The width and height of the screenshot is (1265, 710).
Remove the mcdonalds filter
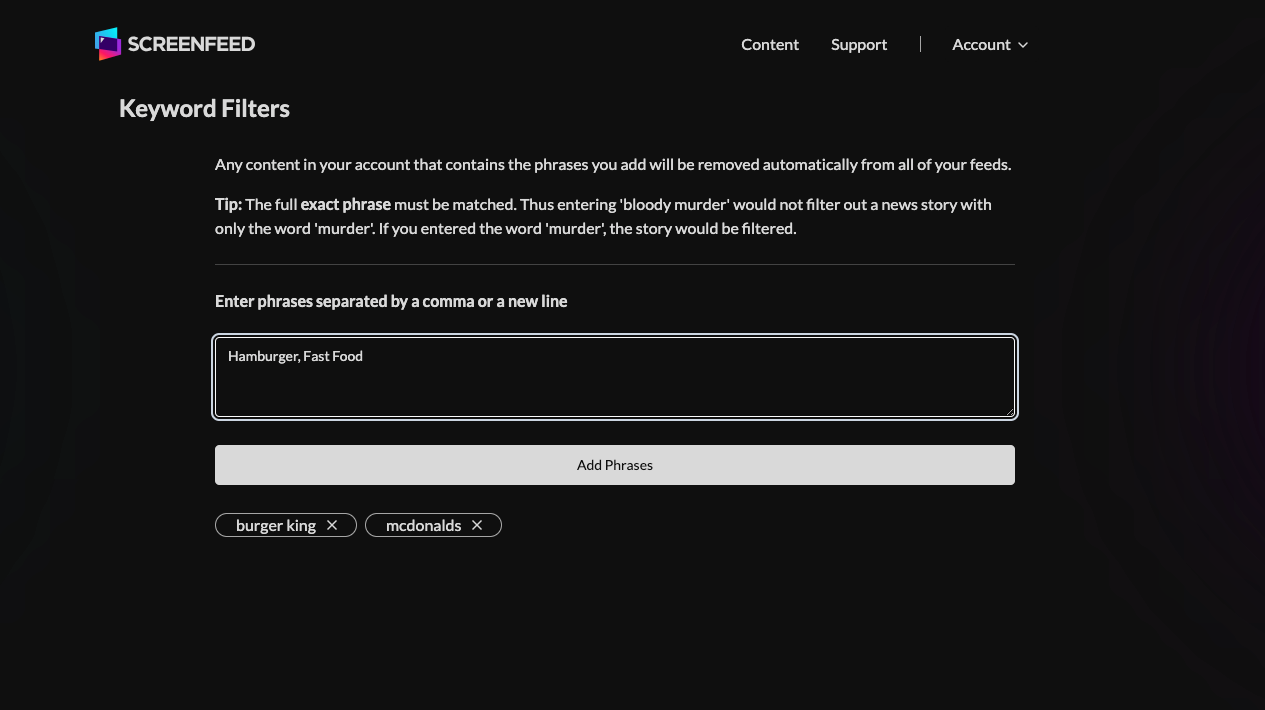tap(477, 525)
